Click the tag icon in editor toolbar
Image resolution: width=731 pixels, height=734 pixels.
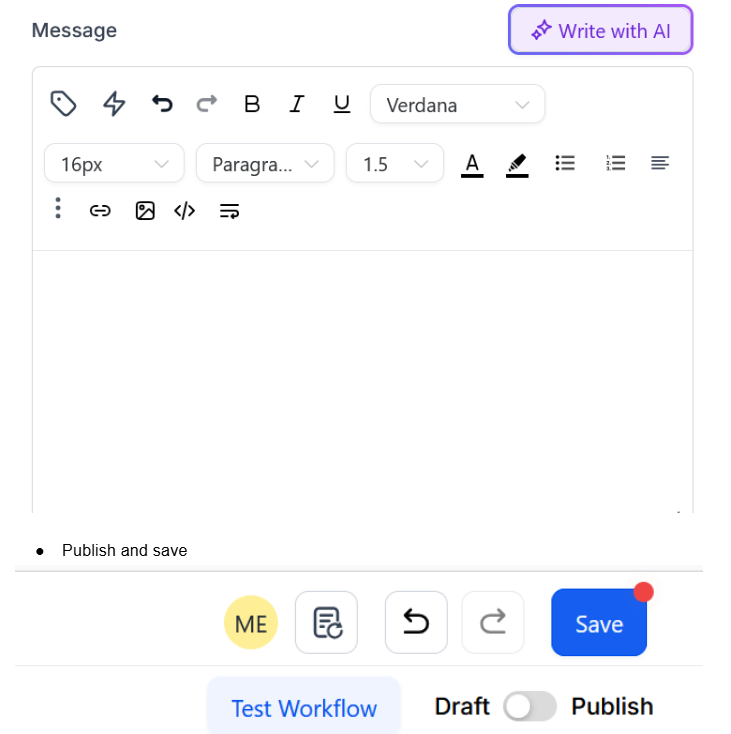pos(64,104)
